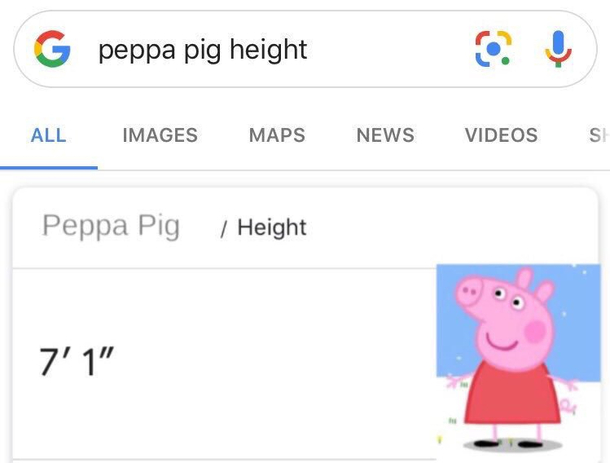Select the partially visible SH tab

click(599, 135)
